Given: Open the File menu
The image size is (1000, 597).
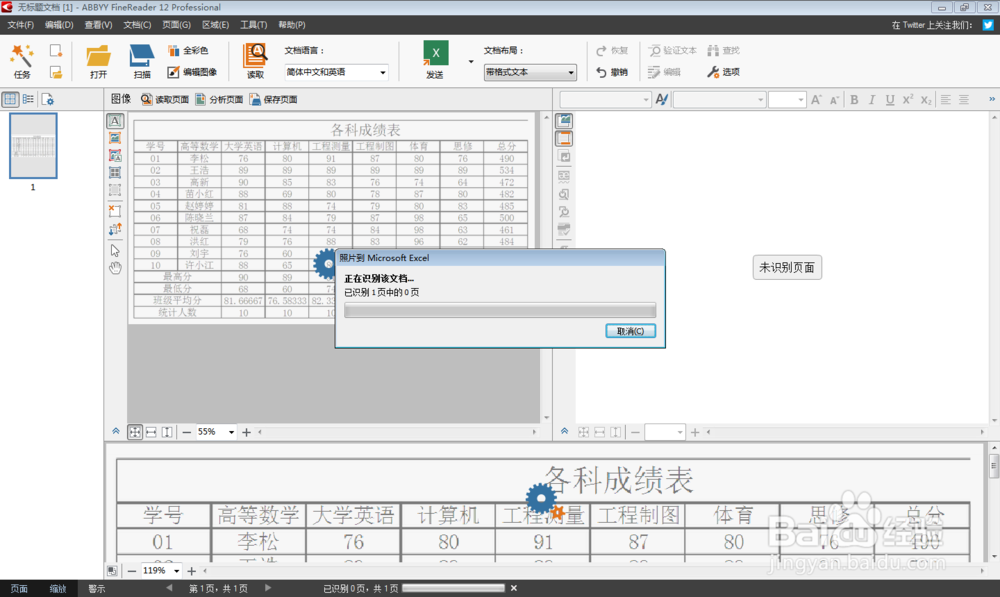Looking at the screenshot, I should pyautogui.click(x=20, y=25).
